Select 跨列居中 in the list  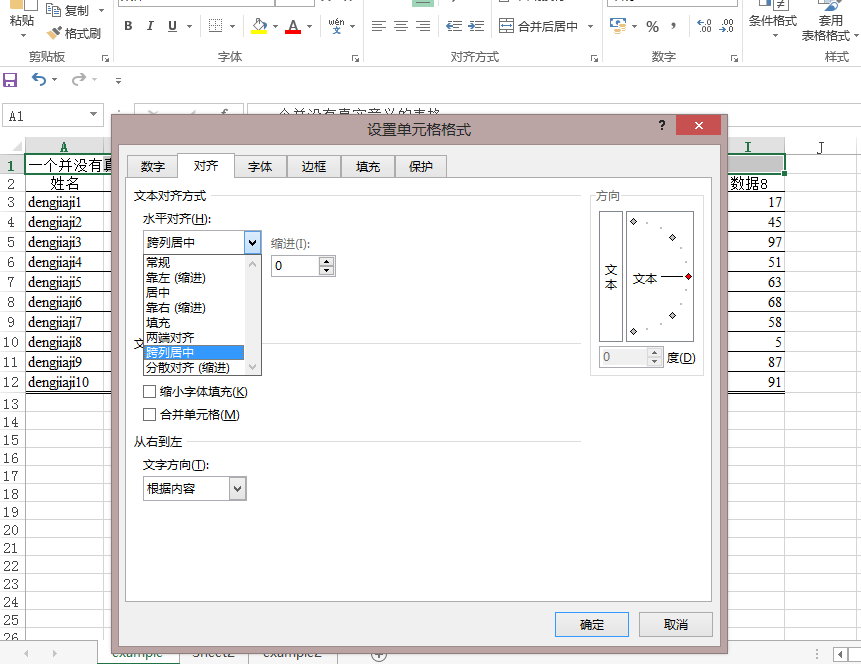pos(194,352)
